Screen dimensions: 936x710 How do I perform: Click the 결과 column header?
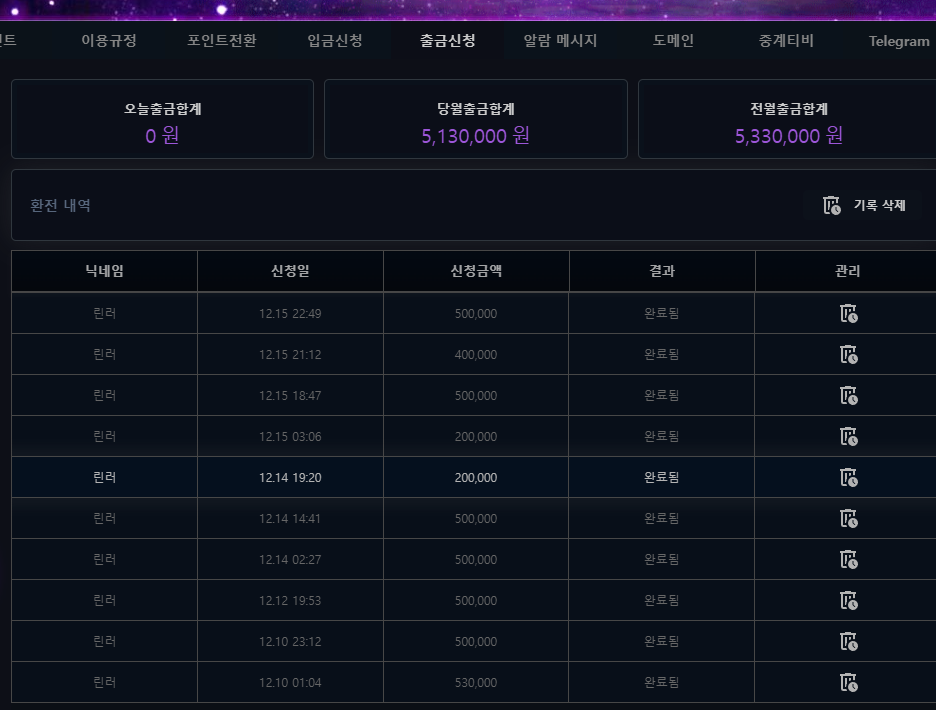(x=661, y=271)
